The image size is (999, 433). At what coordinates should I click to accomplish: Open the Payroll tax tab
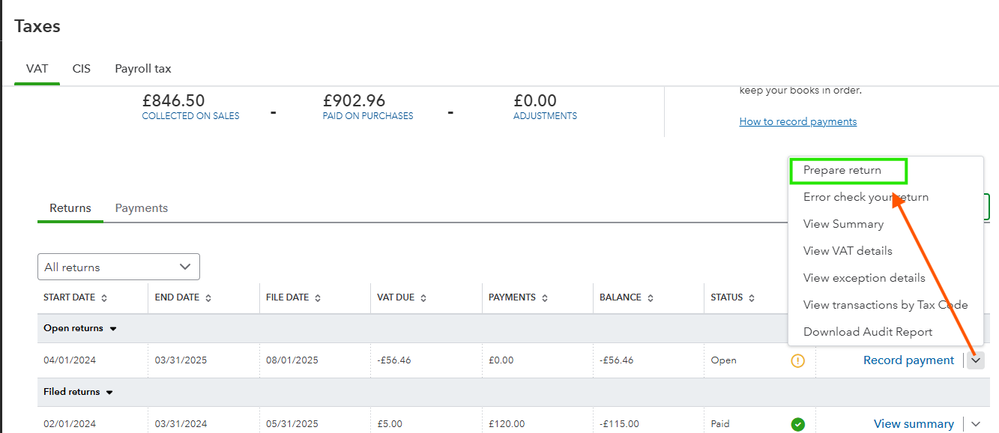(x=143, y=69)
